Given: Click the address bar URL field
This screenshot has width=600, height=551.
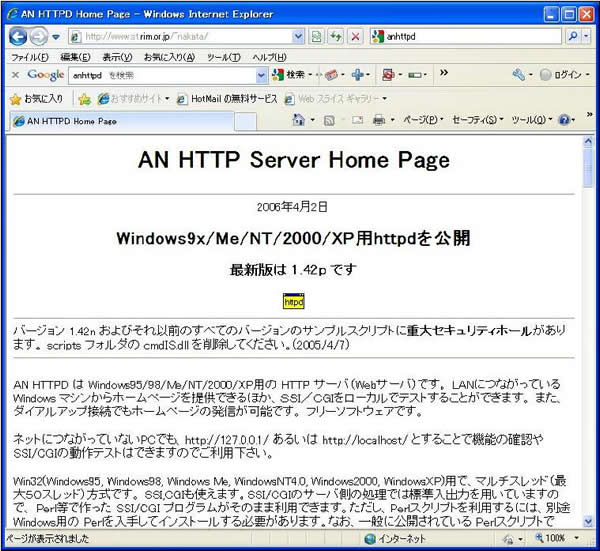Looking at the screenshot, I should tap(181, 37).
